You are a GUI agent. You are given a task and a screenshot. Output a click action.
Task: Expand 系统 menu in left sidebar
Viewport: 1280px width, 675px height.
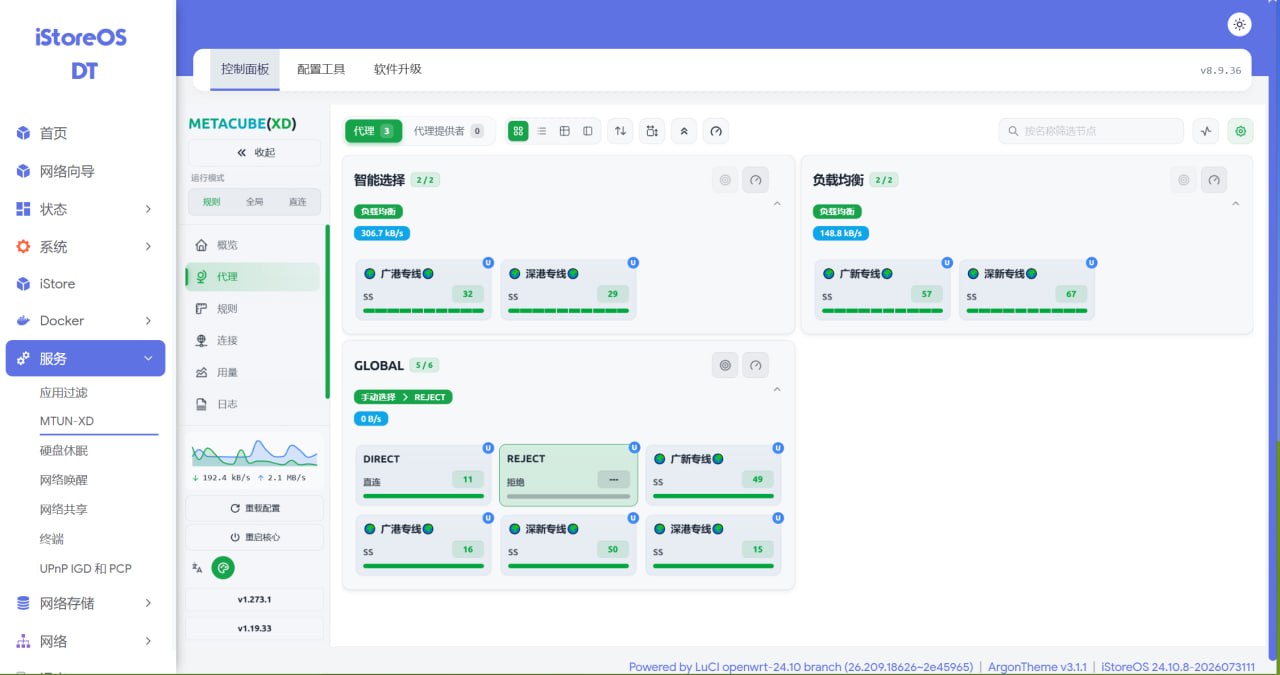85,246
